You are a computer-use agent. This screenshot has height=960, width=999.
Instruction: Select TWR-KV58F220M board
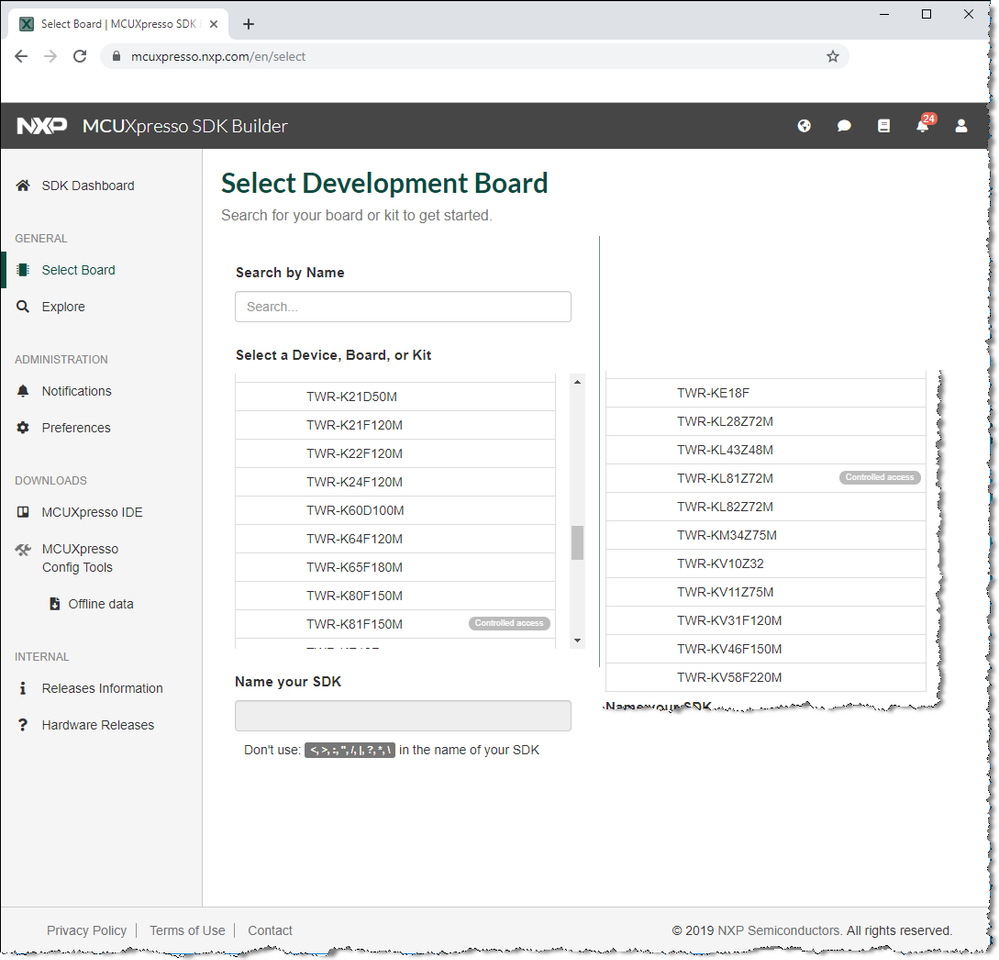(766, 677)
